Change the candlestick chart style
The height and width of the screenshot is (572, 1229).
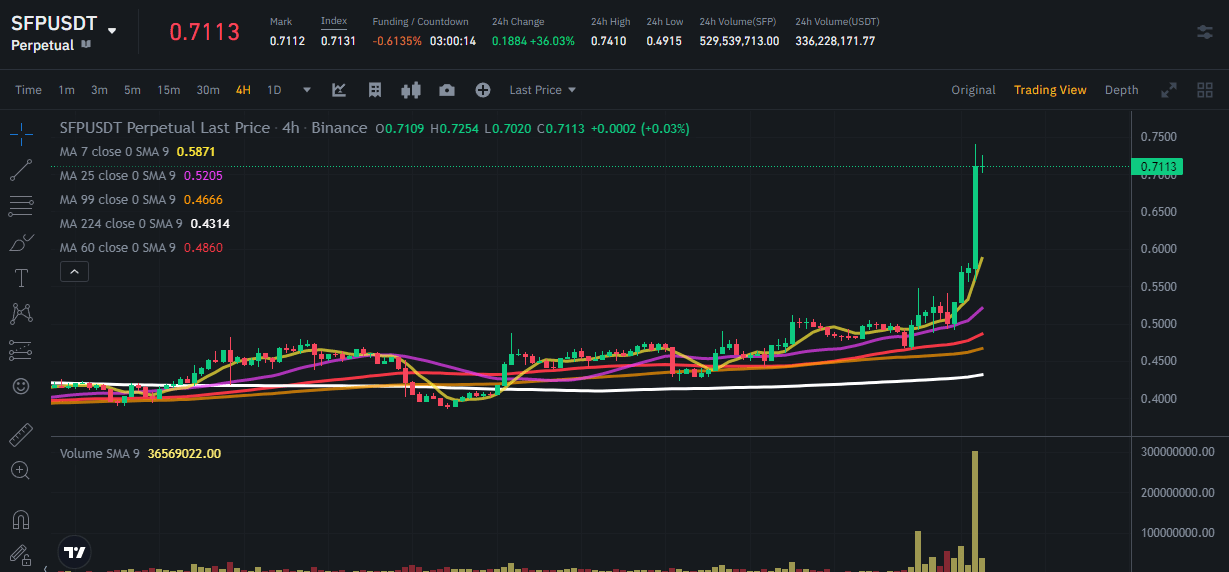click(410, 90)
